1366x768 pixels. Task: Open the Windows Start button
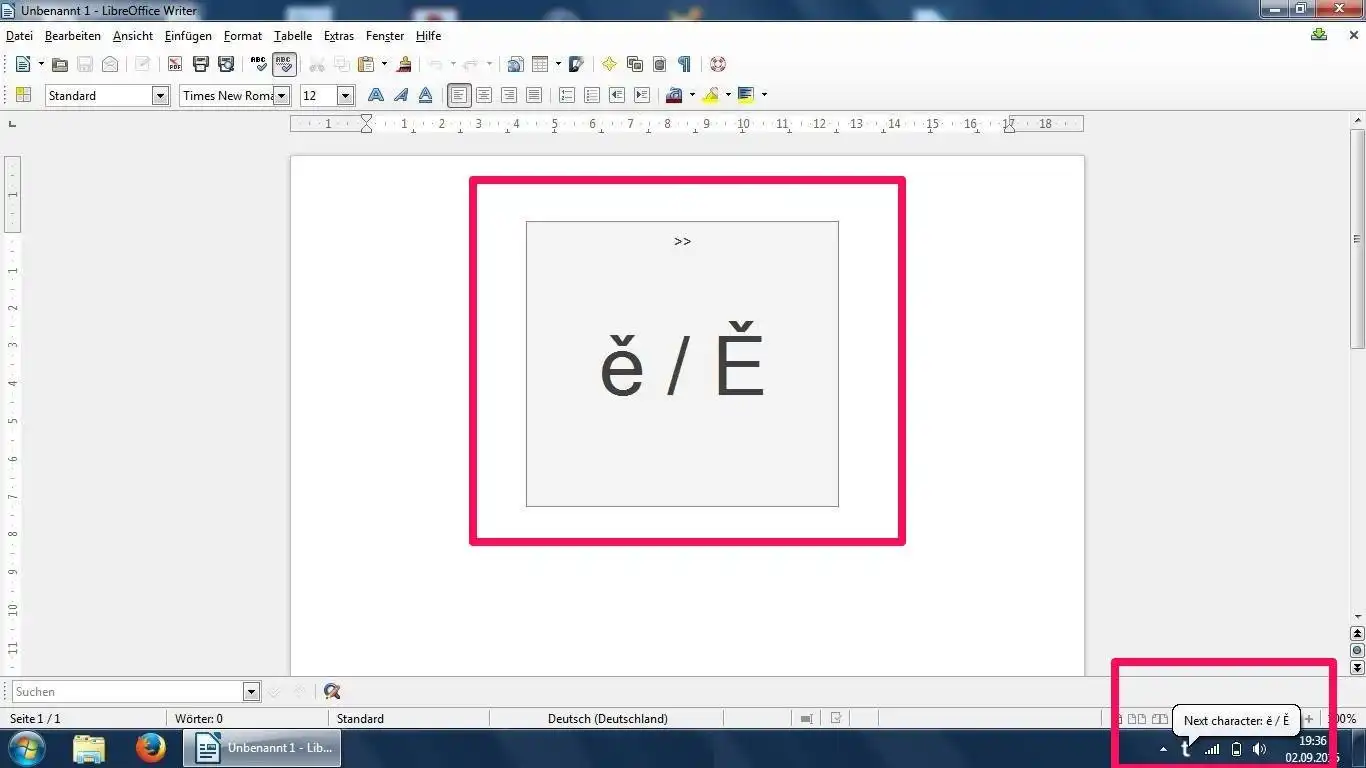tap(26, 748)
